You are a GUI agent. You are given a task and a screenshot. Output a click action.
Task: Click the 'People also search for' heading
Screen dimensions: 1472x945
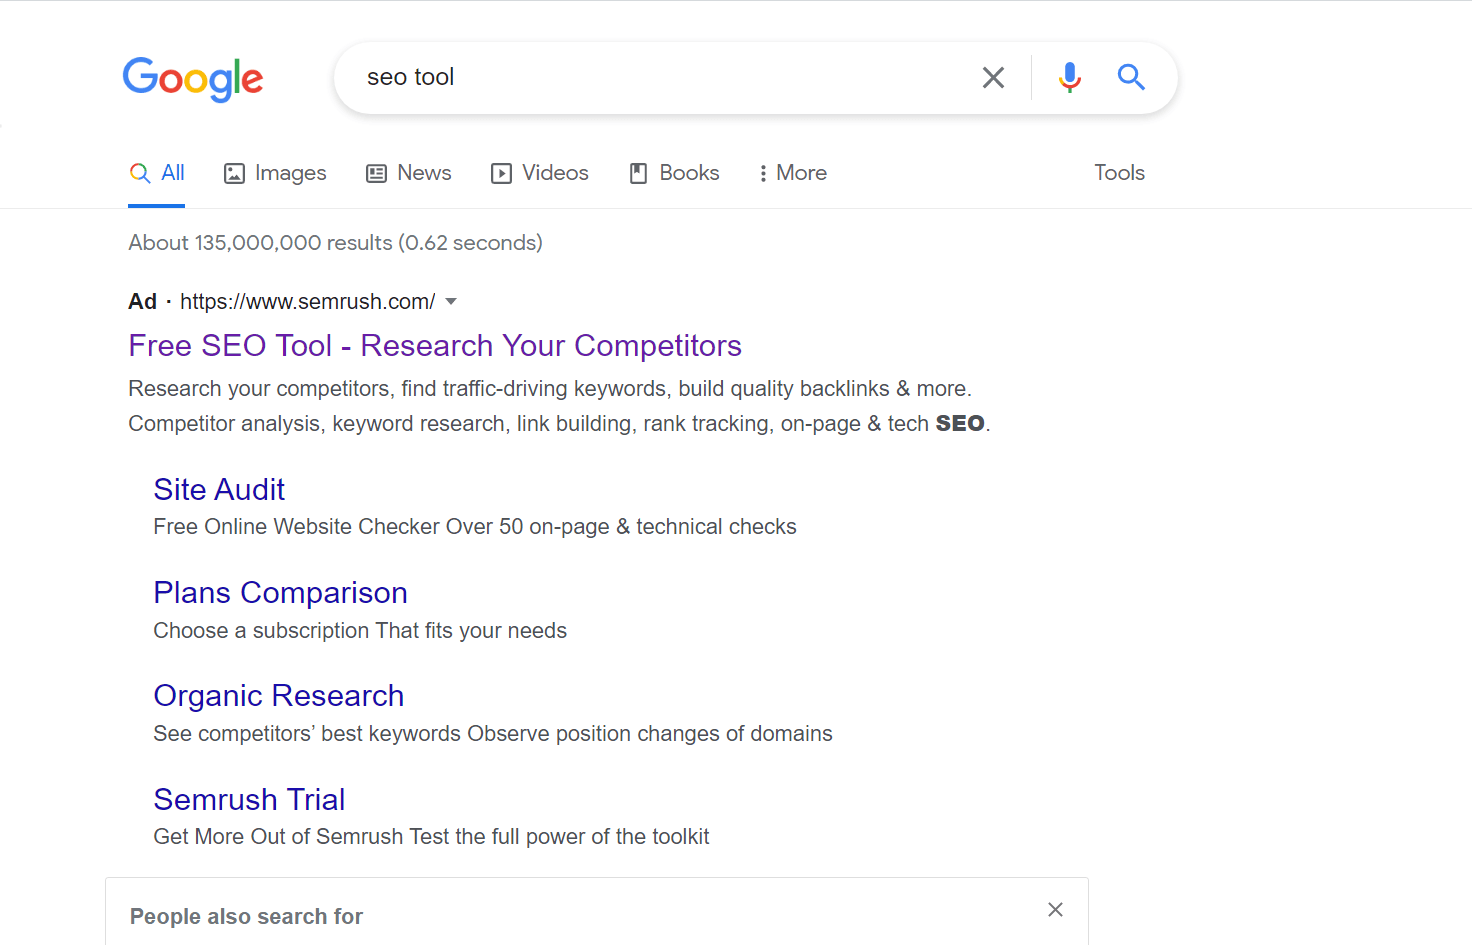[246, 916]
